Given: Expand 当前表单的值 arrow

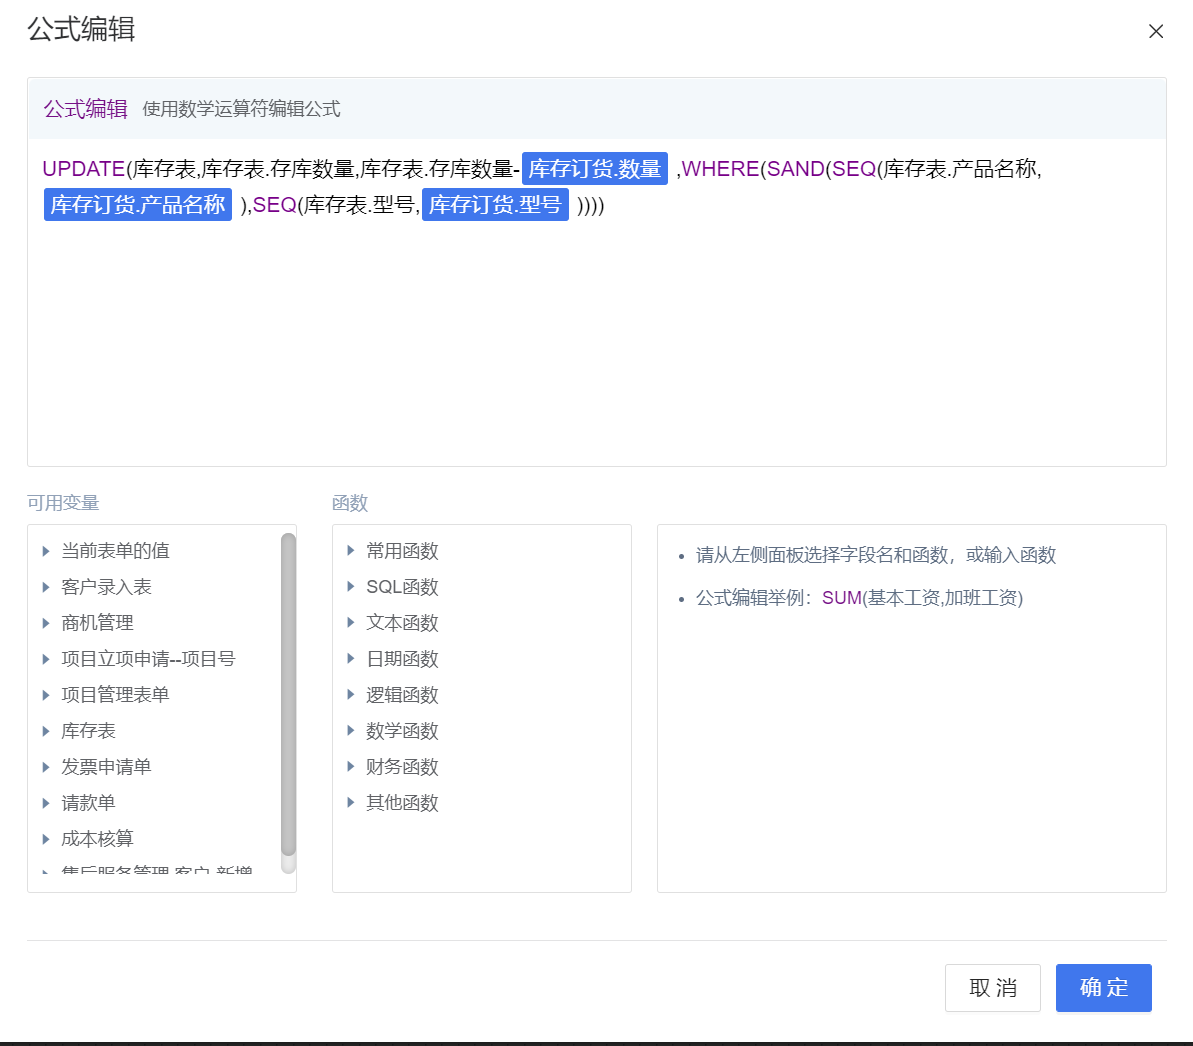Looking at the screenshot, I should click(46, 551).
